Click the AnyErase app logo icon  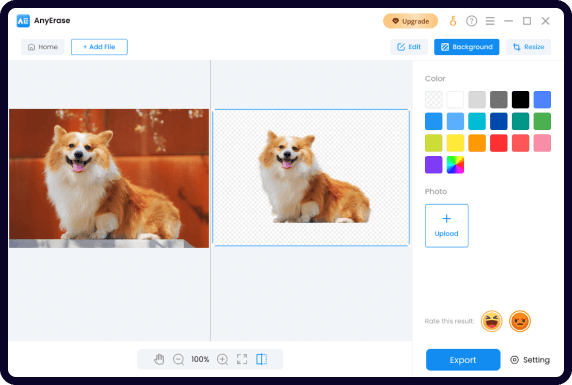pyautogui.click(x=23, y=21)
